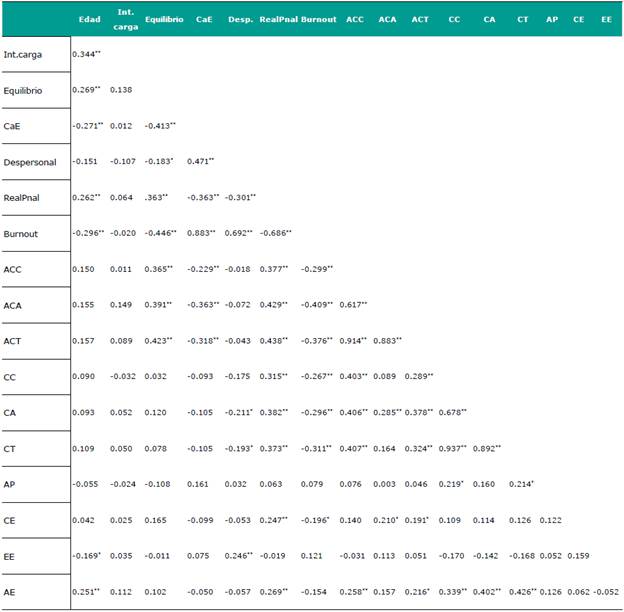Select the ACT row label

coord(14,339)
